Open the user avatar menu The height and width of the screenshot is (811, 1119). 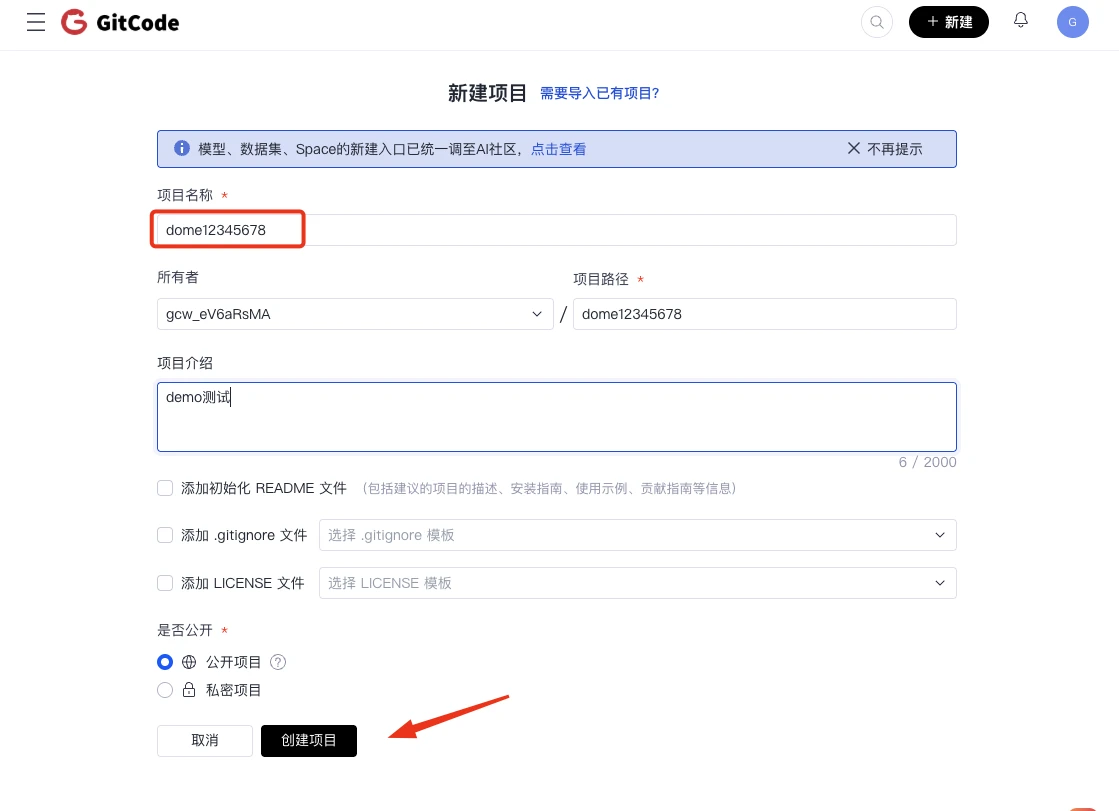[x=1072, y=21]
